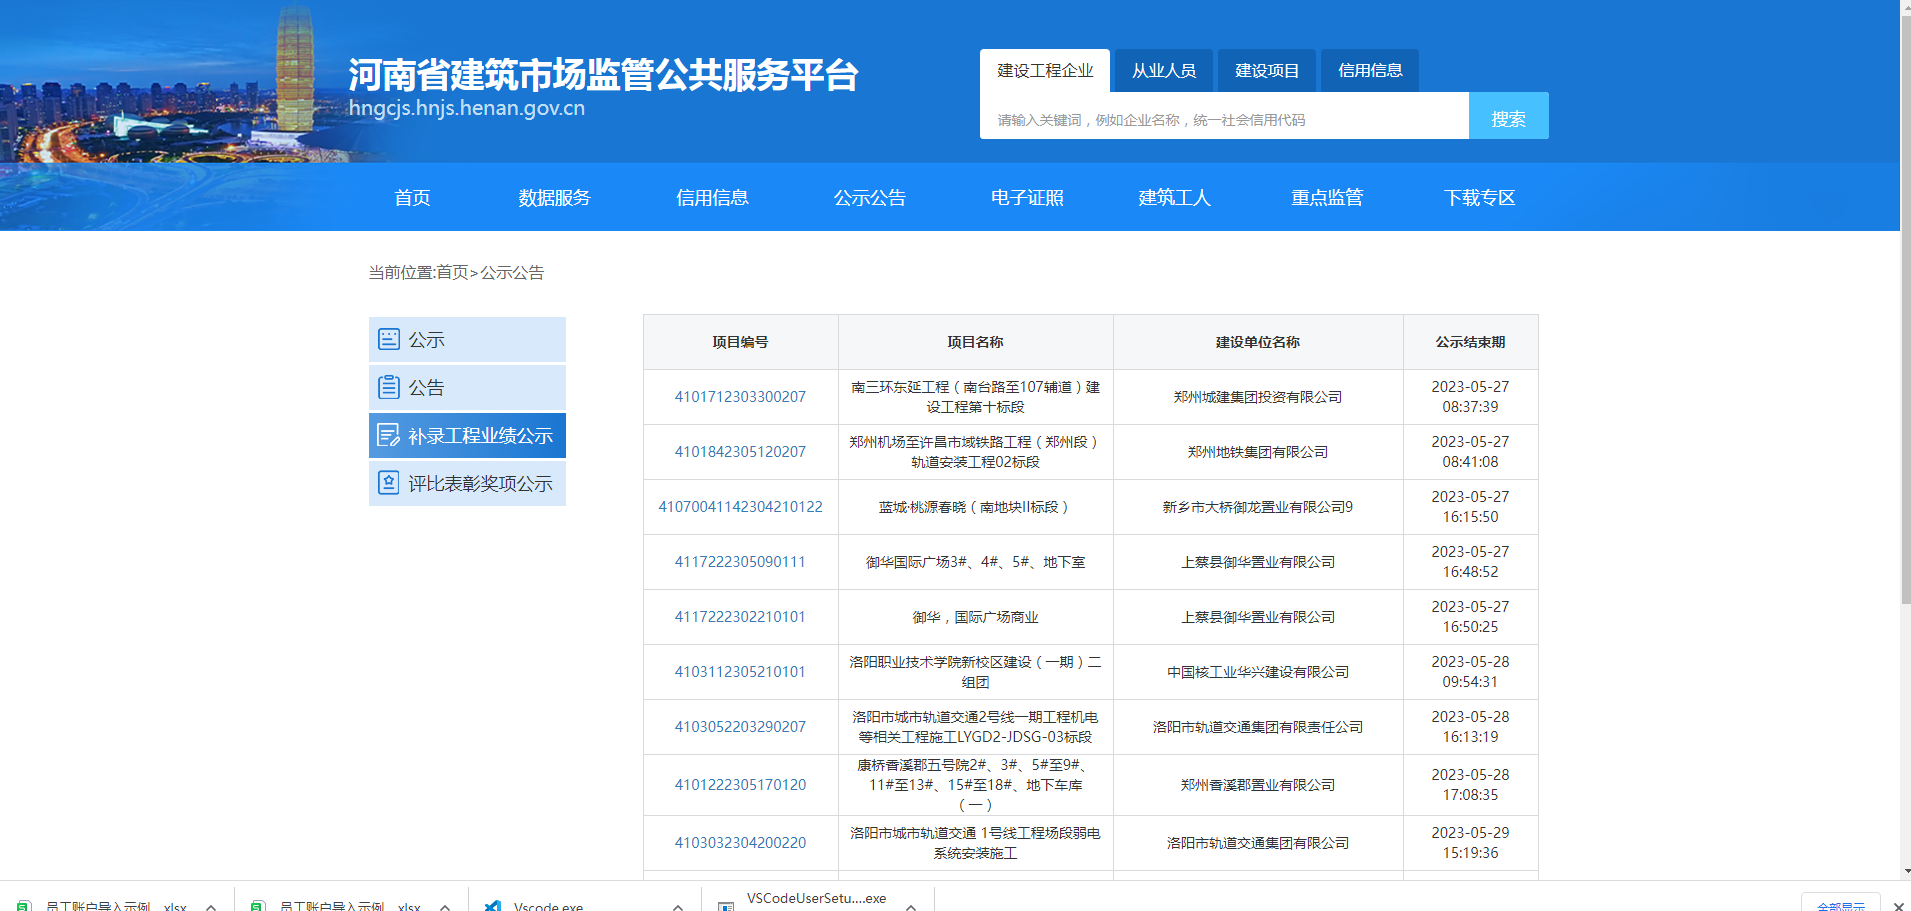Click date cell 2023-05-29 15:19:36
The width and height of the screenshot is (1911, 911).
coord(1470,843)
